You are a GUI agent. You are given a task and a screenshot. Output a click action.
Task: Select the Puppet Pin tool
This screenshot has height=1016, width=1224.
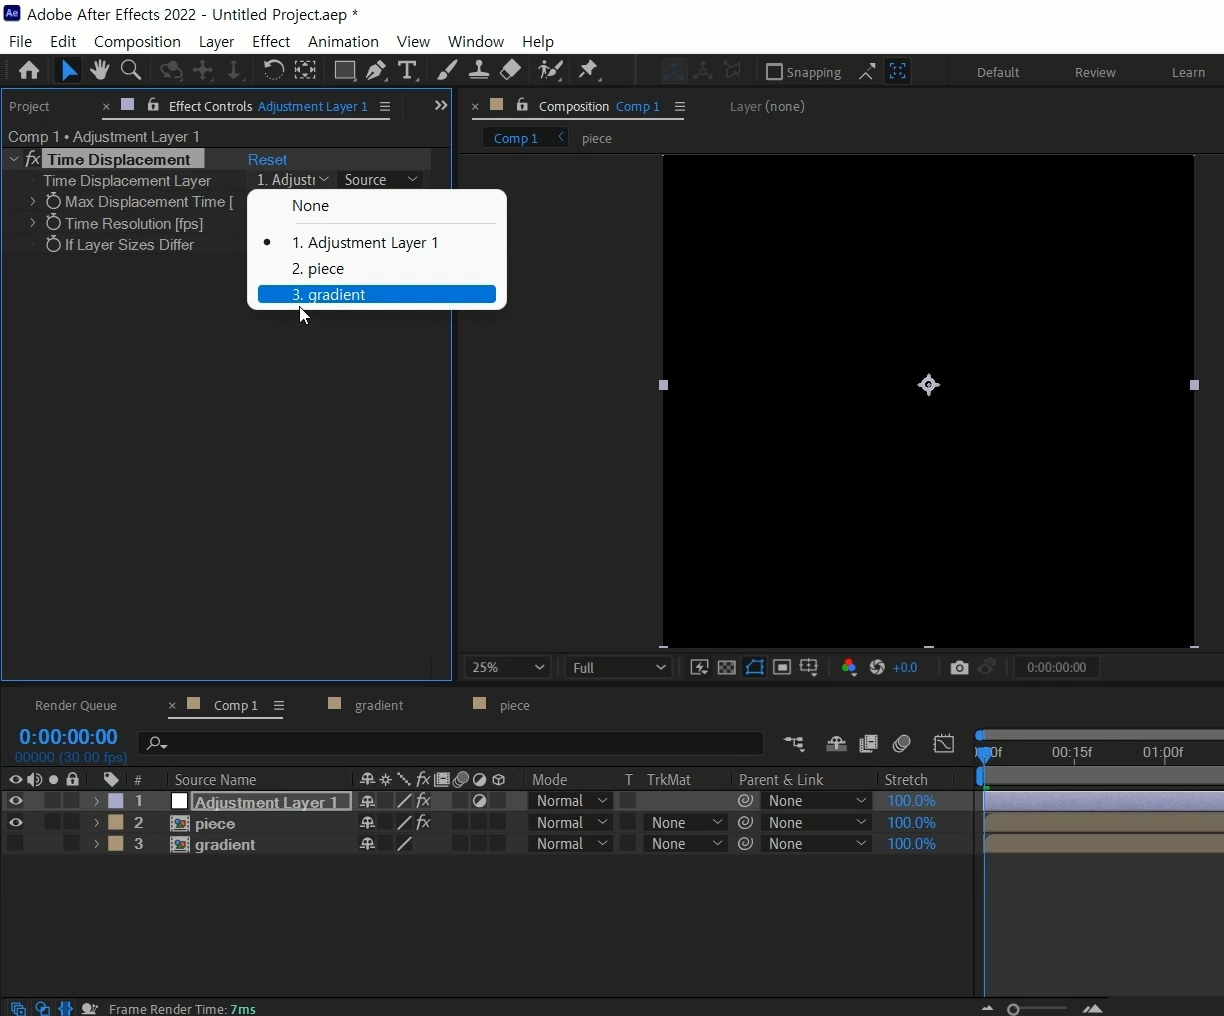589,70
